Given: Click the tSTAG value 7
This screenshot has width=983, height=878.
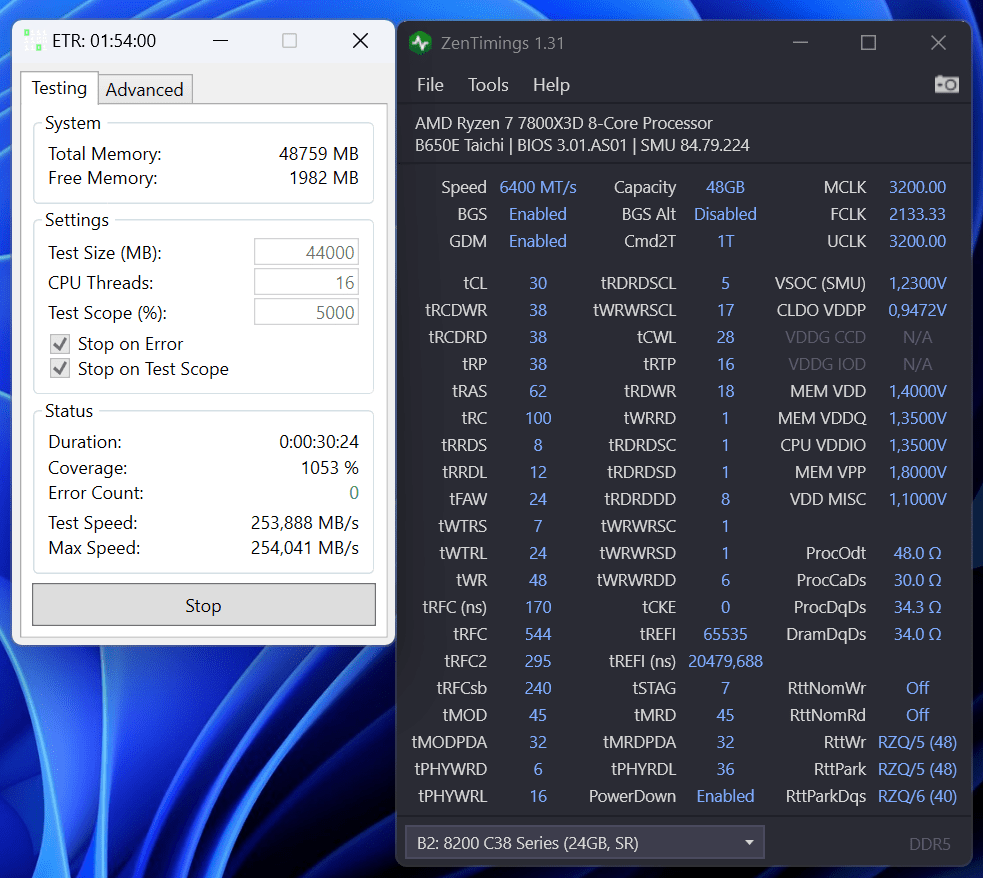Looking at the screenshot, I should [725, 688].
